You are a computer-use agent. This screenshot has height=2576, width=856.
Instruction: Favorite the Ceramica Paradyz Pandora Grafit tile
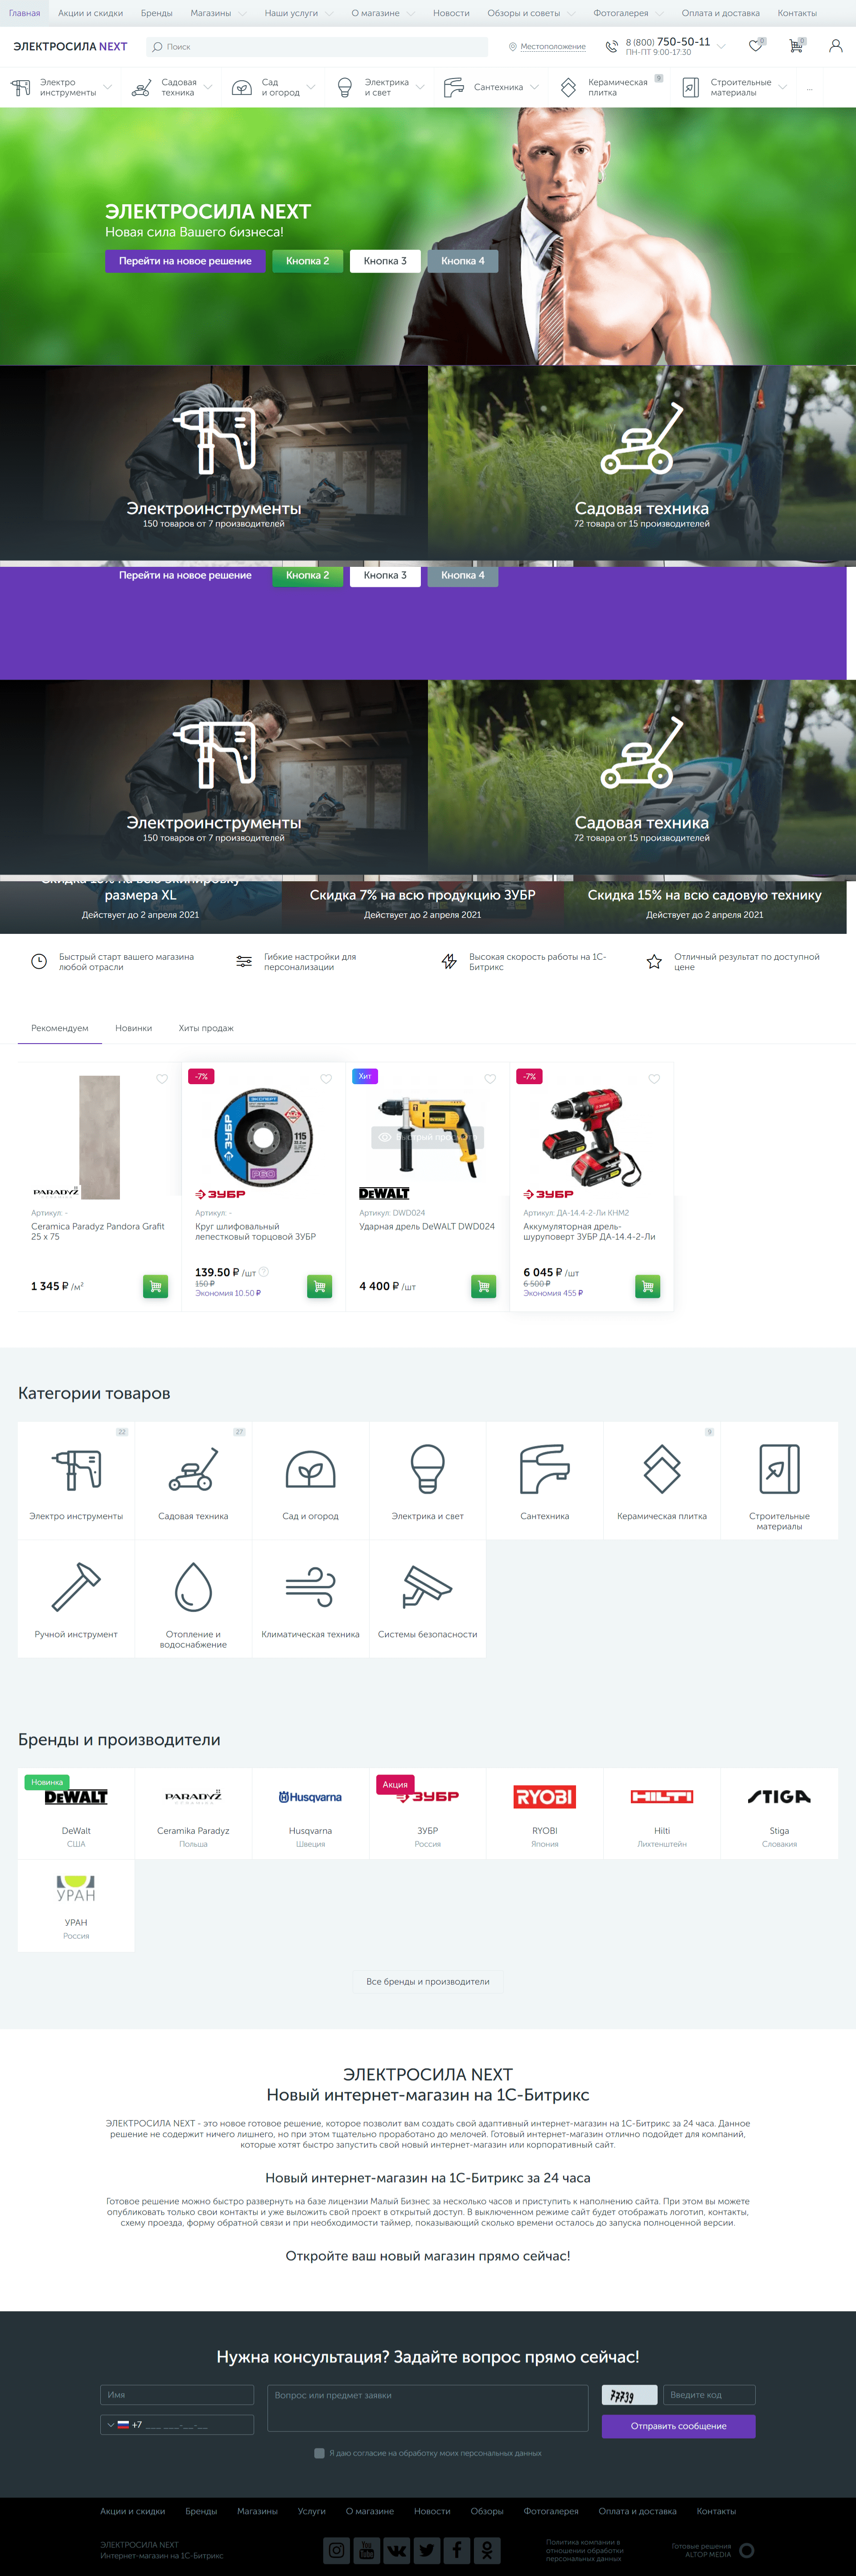click(x=162, y=1079)
